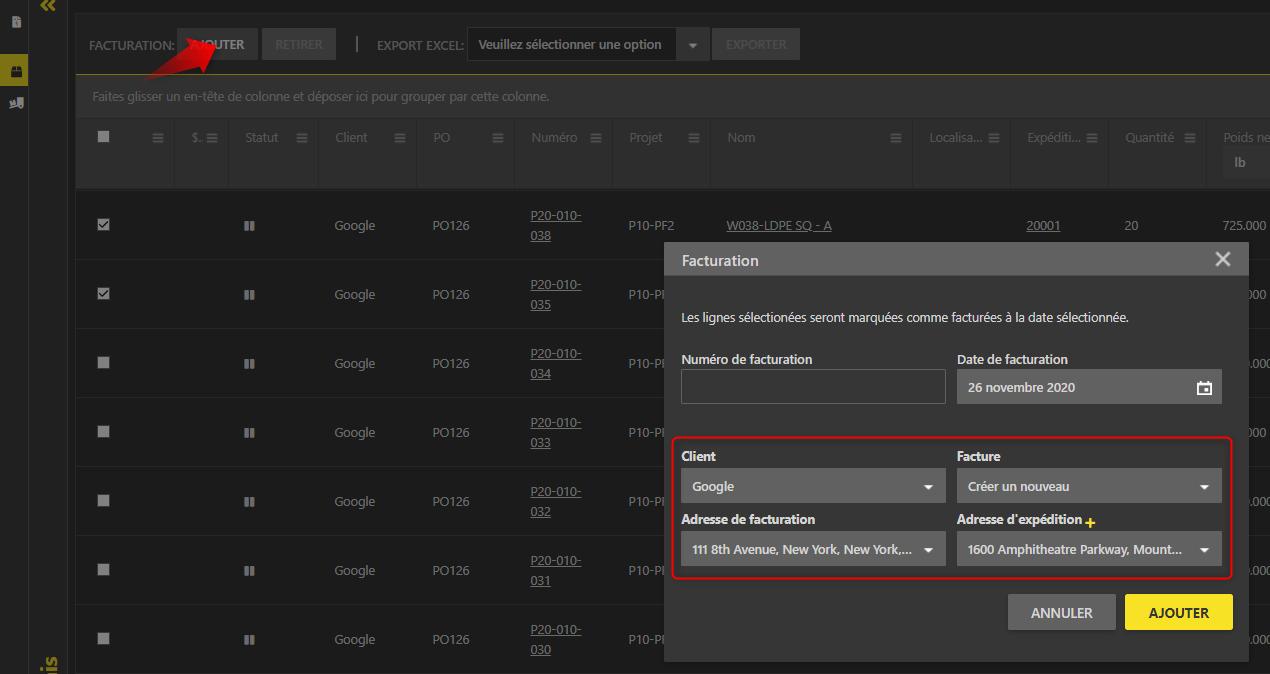1270x674 pixels.
Task: Uncheck the row P20-010-035 checkbox
Action: point(103,294)
